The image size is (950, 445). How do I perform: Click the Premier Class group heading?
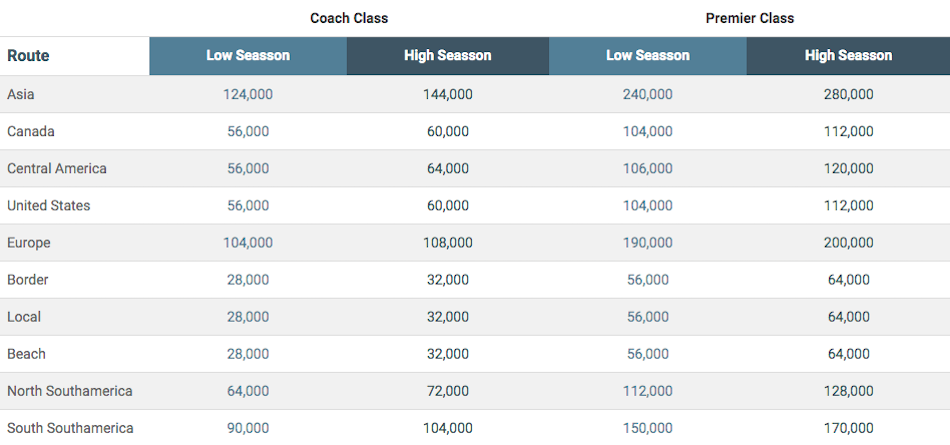pyautogui.click(x=749, y=18)
